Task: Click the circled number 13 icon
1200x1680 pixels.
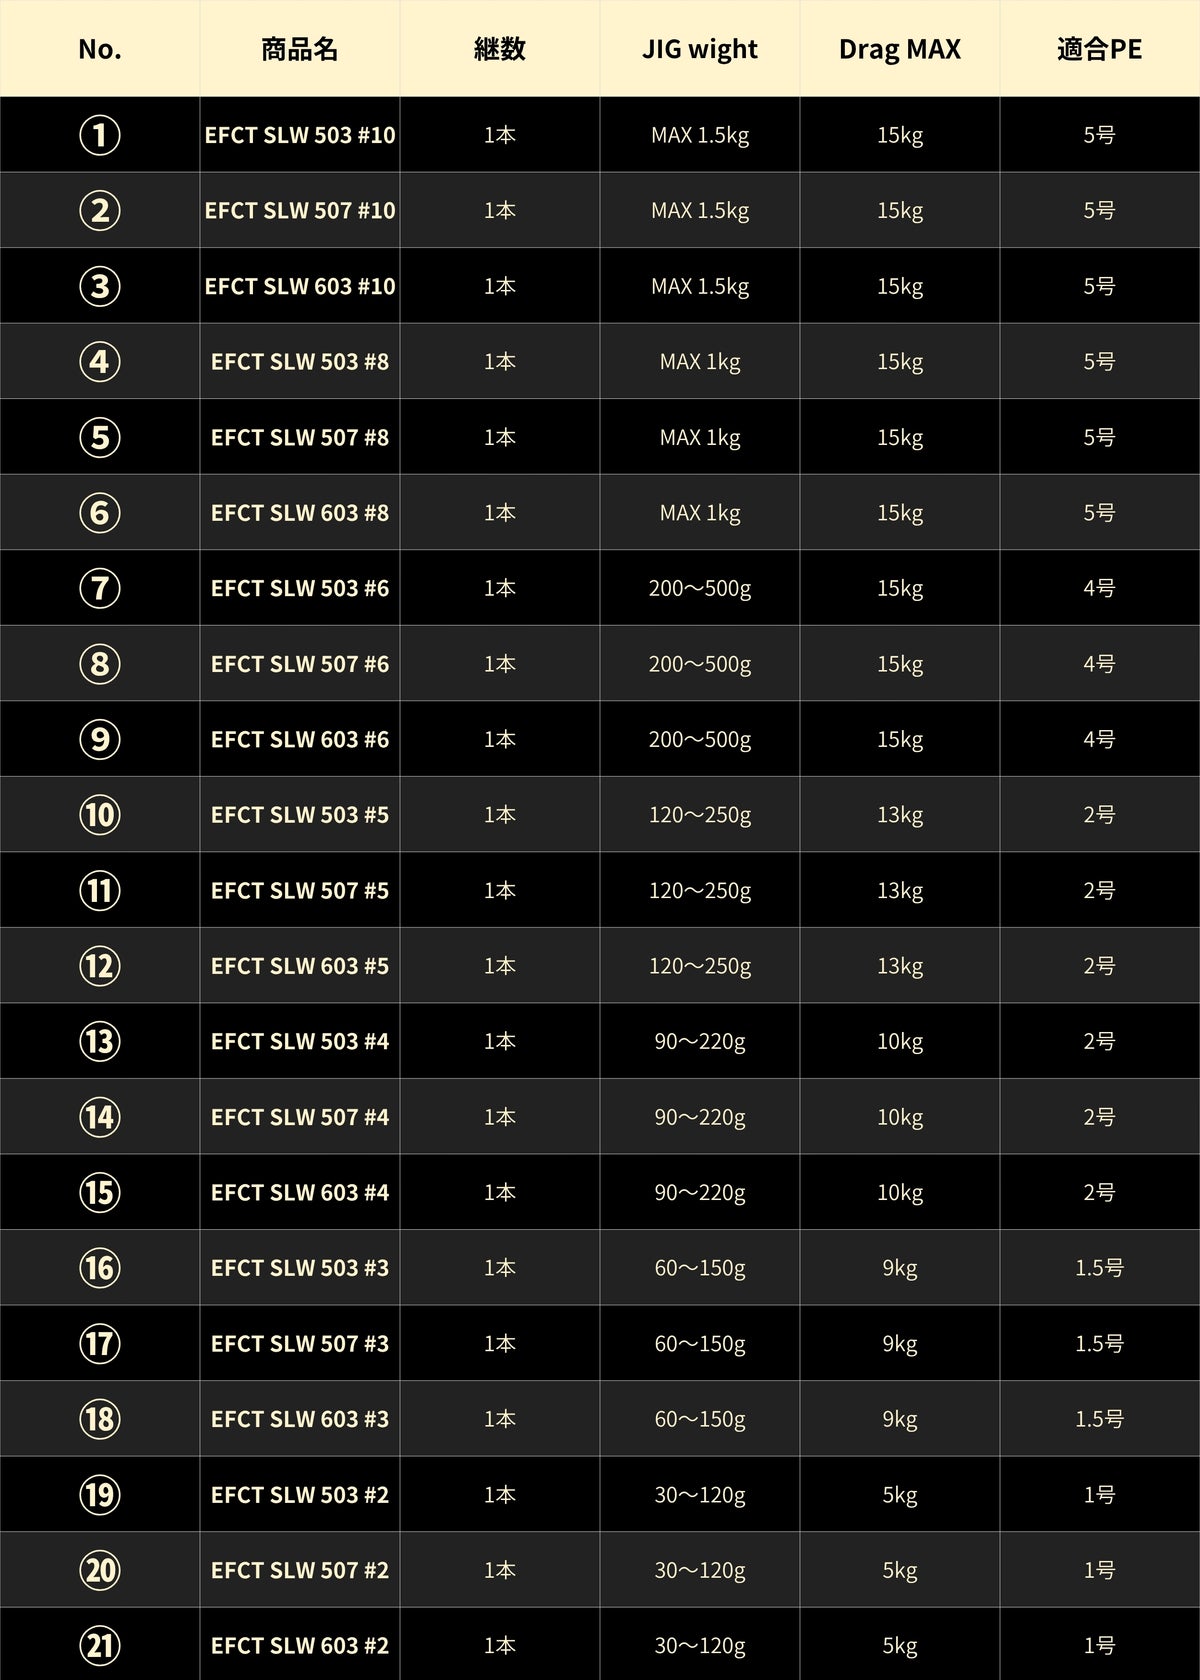Action: (100, 1041)
